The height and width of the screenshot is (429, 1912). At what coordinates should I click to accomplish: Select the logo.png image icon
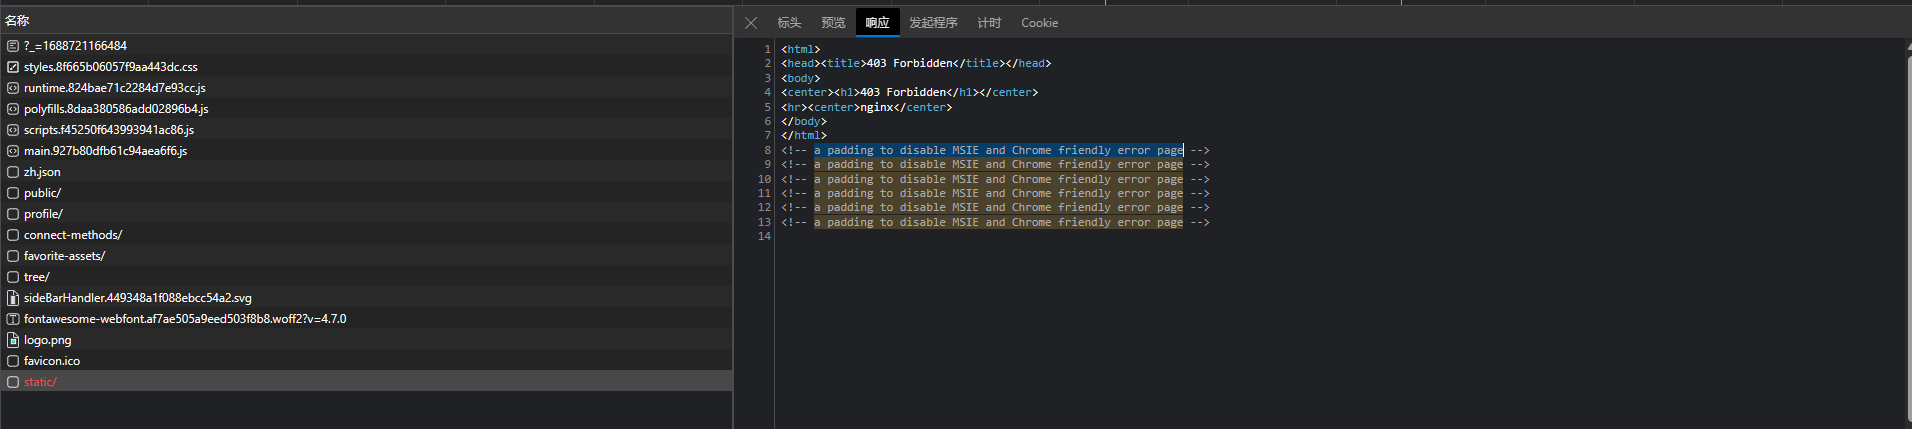[x=13, y=340]
